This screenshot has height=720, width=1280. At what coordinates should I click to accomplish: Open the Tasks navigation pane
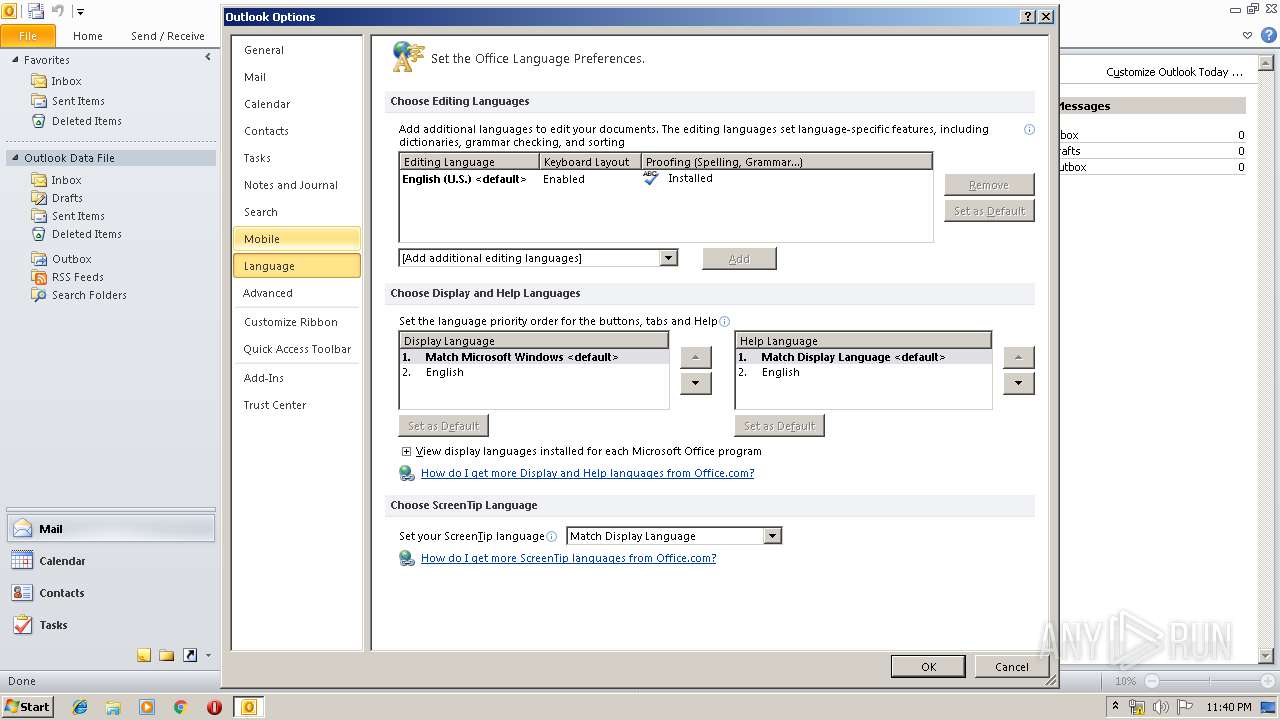[x=110, y=625]
